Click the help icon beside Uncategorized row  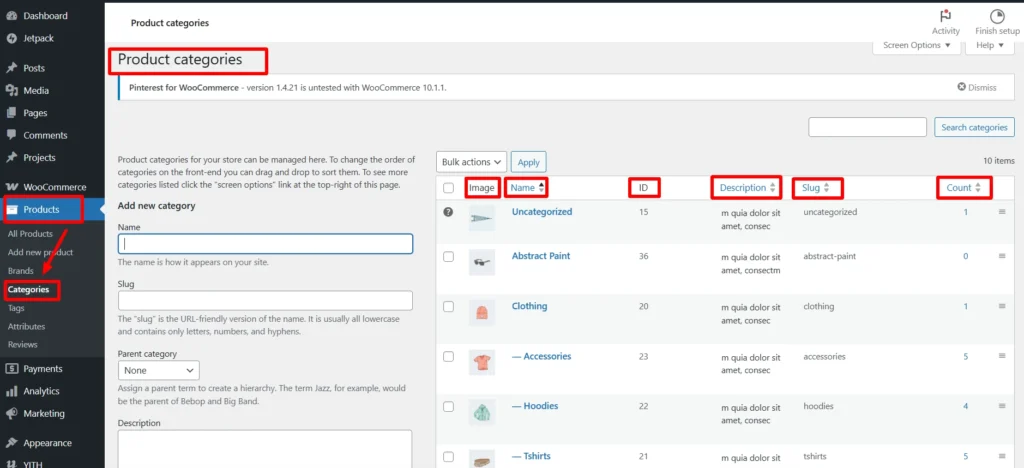pos(448,212)
